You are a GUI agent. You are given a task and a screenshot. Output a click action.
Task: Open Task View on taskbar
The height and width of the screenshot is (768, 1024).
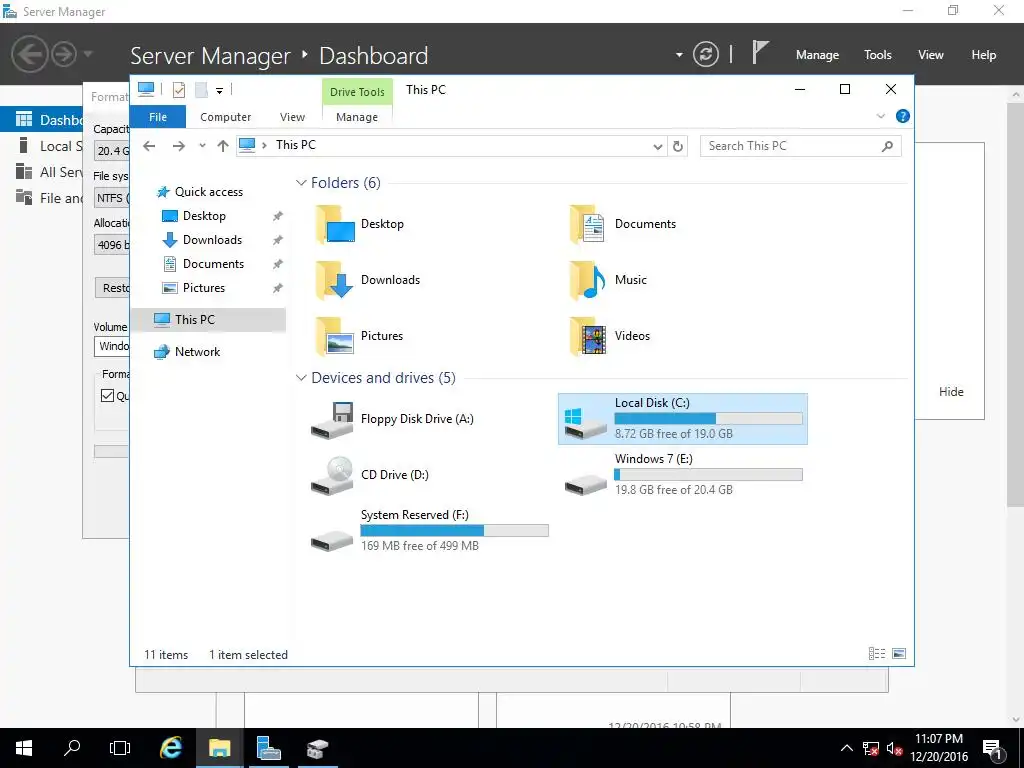click(x=120, y=748)
